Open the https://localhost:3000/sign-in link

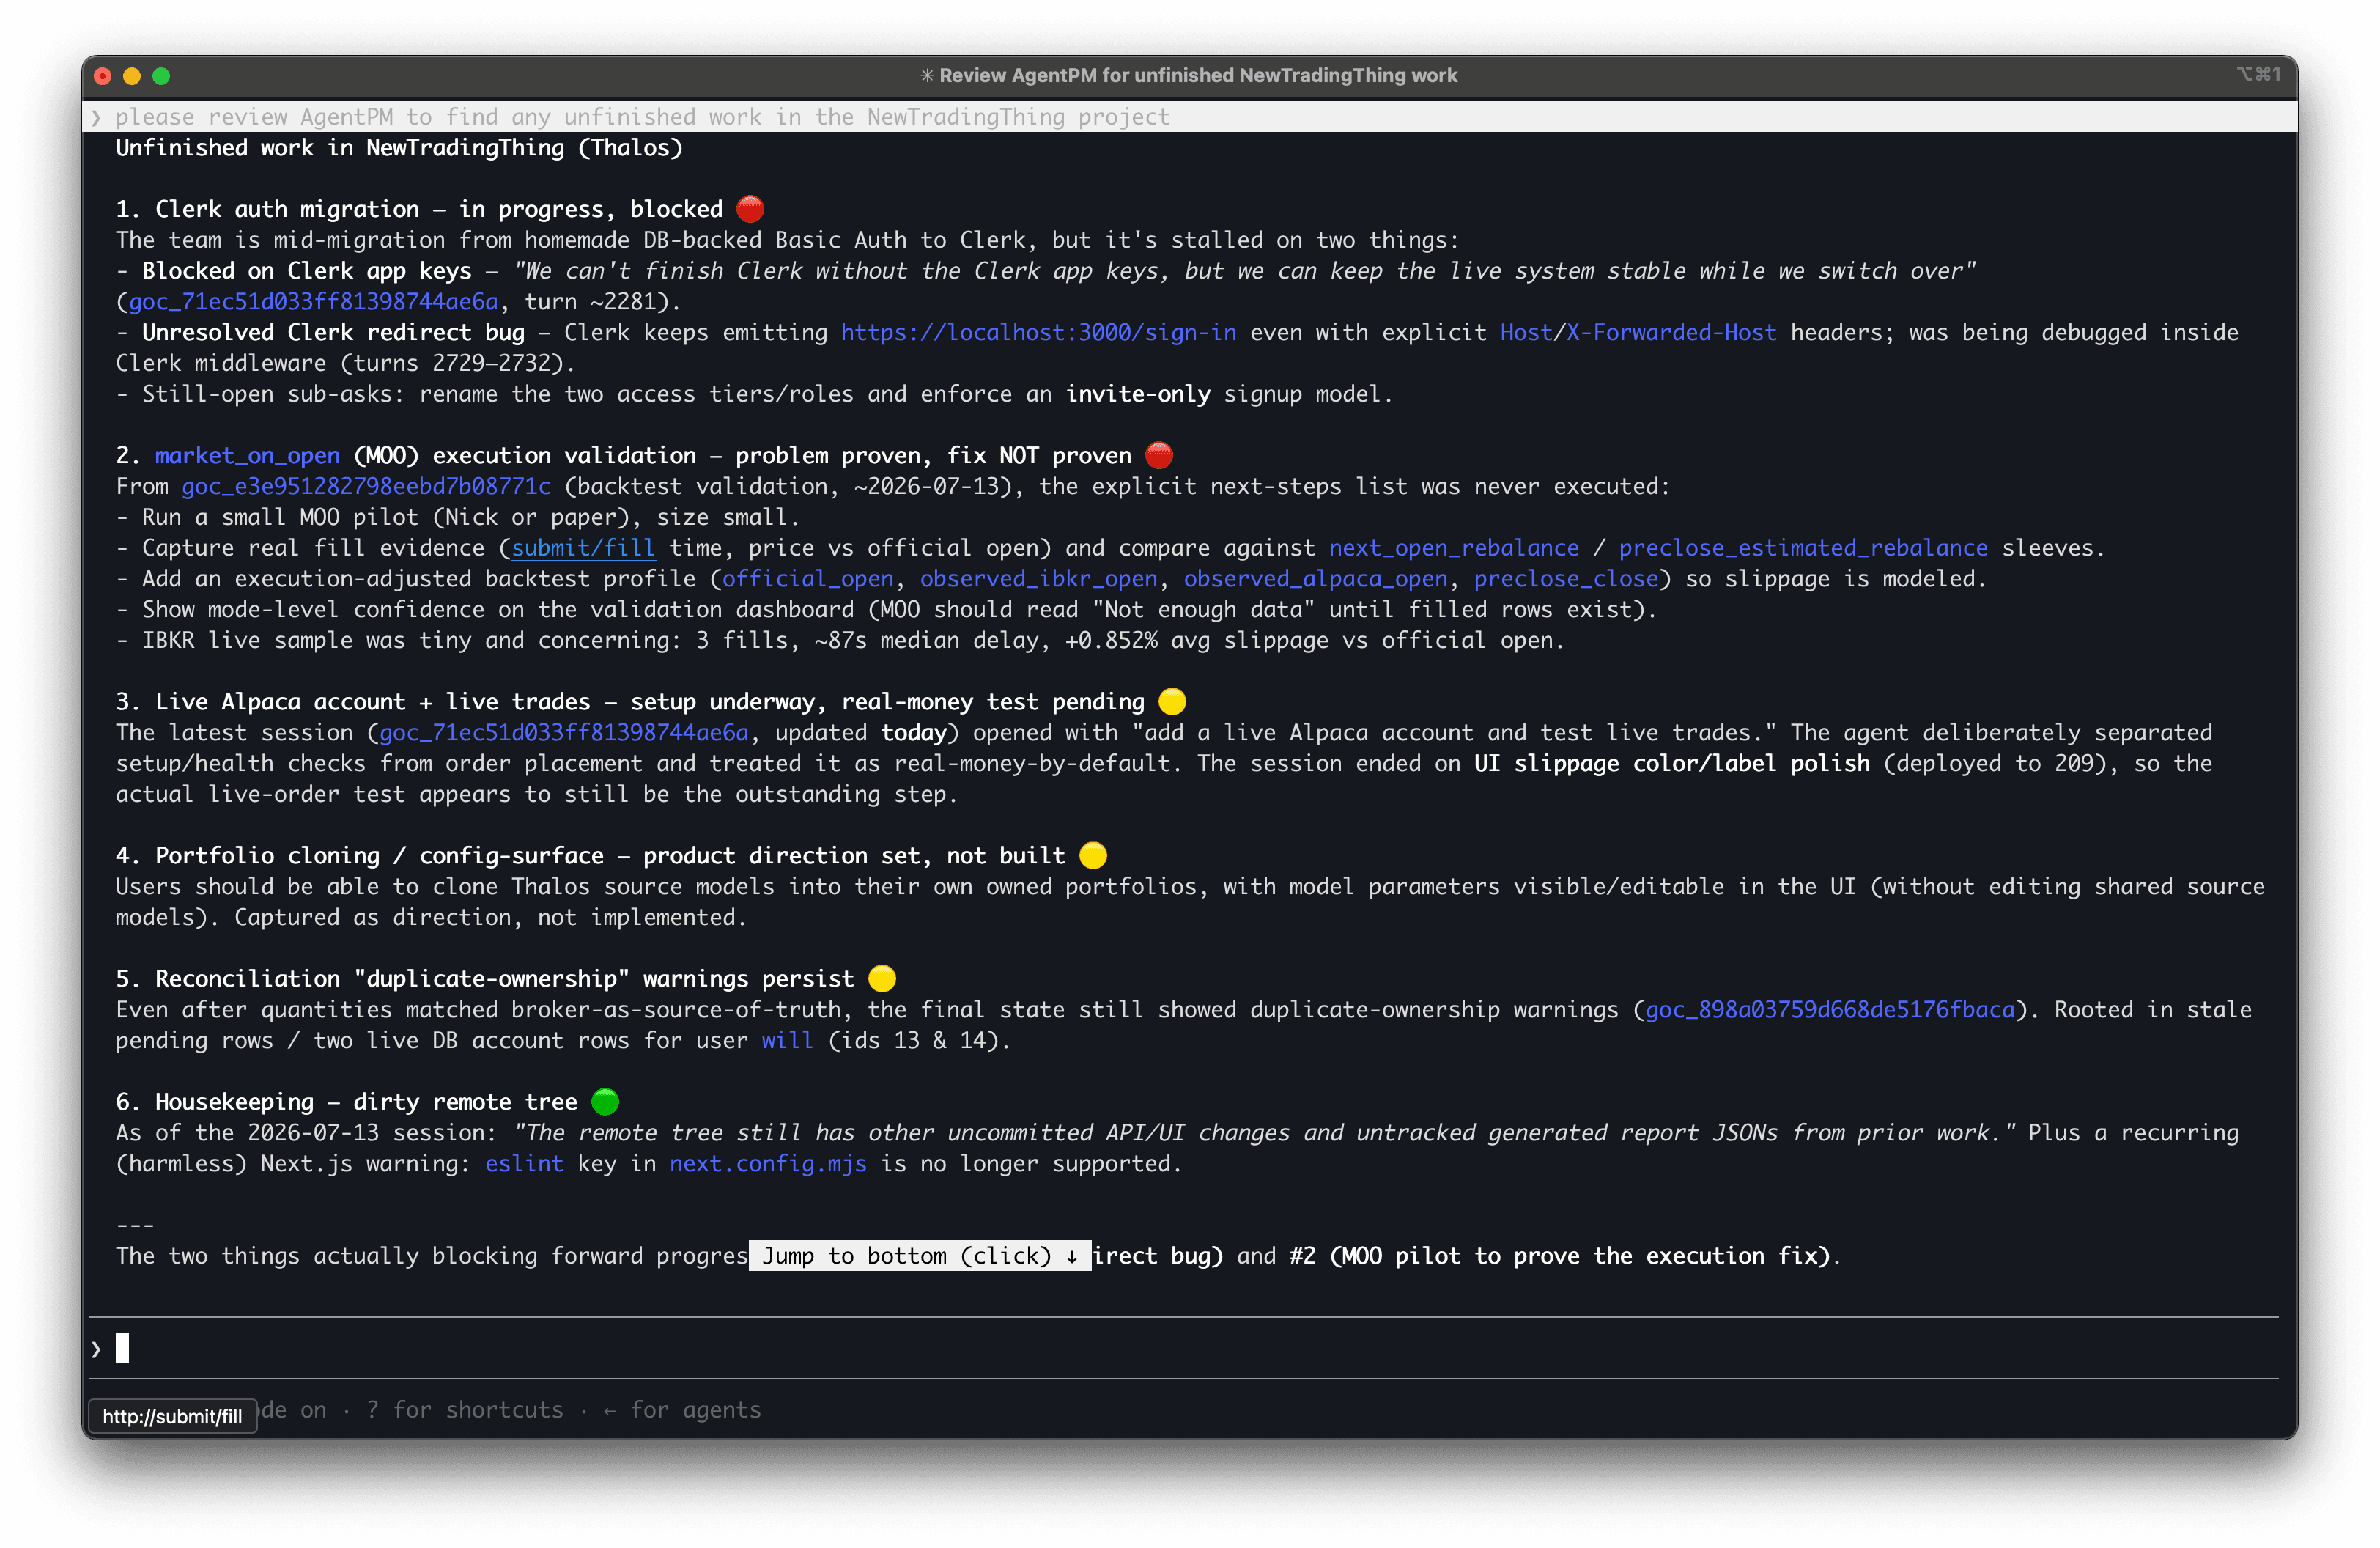click(x=1038, y=333)
